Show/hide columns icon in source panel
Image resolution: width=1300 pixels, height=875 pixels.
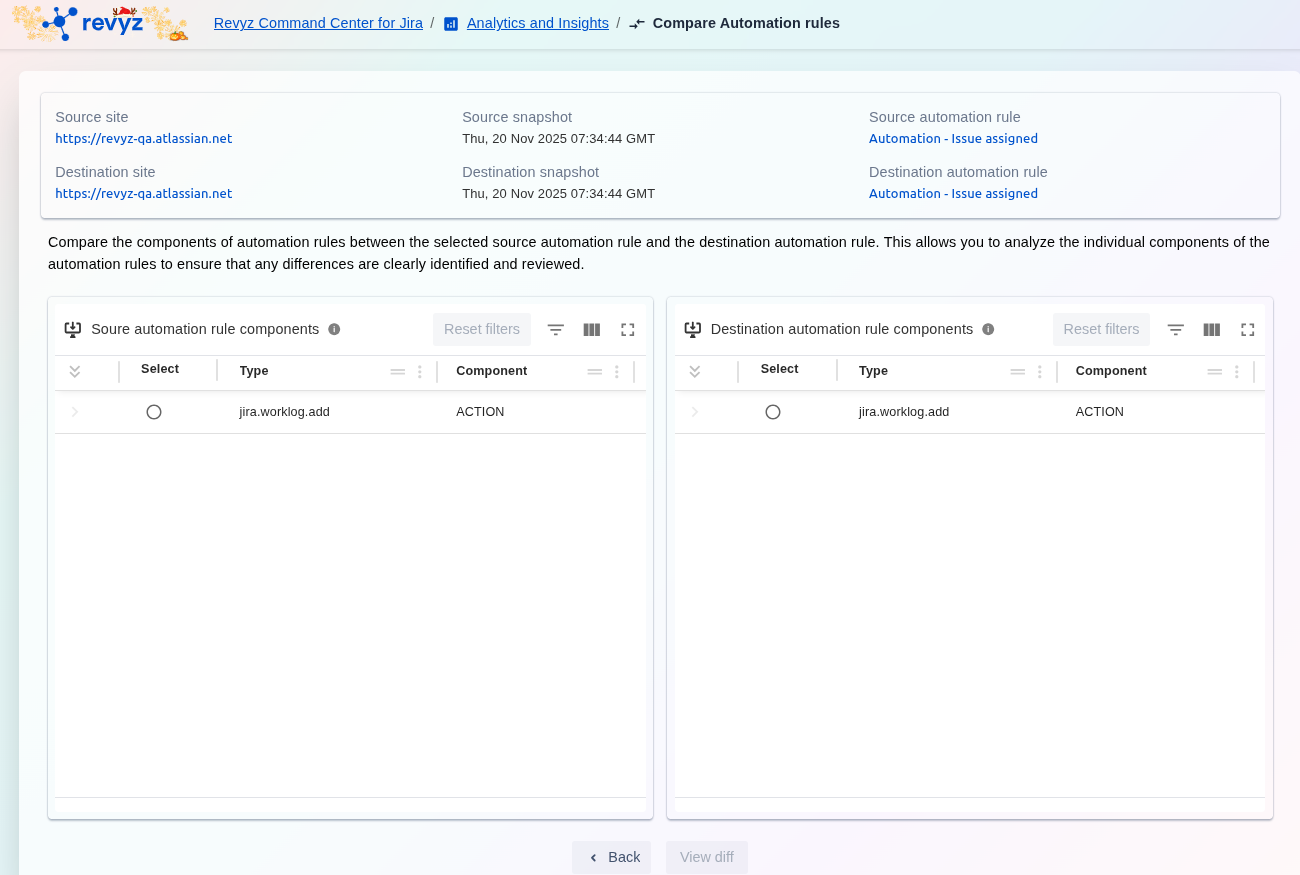[592, 329]
